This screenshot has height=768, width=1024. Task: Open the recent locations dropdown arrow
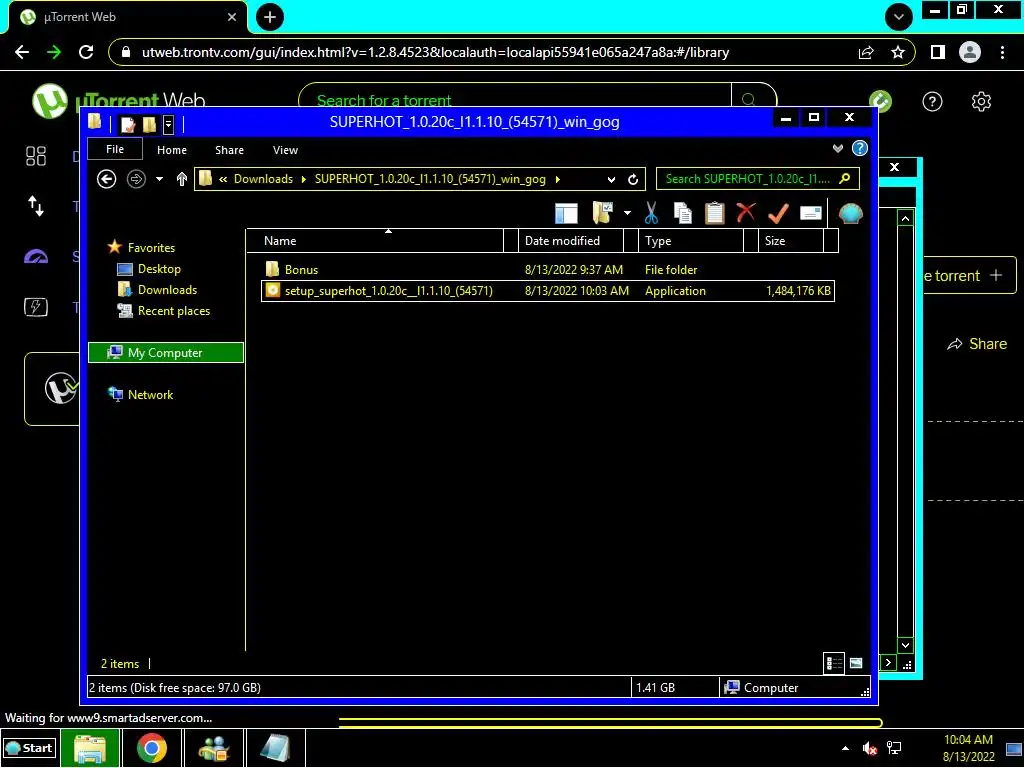point(159,179)
